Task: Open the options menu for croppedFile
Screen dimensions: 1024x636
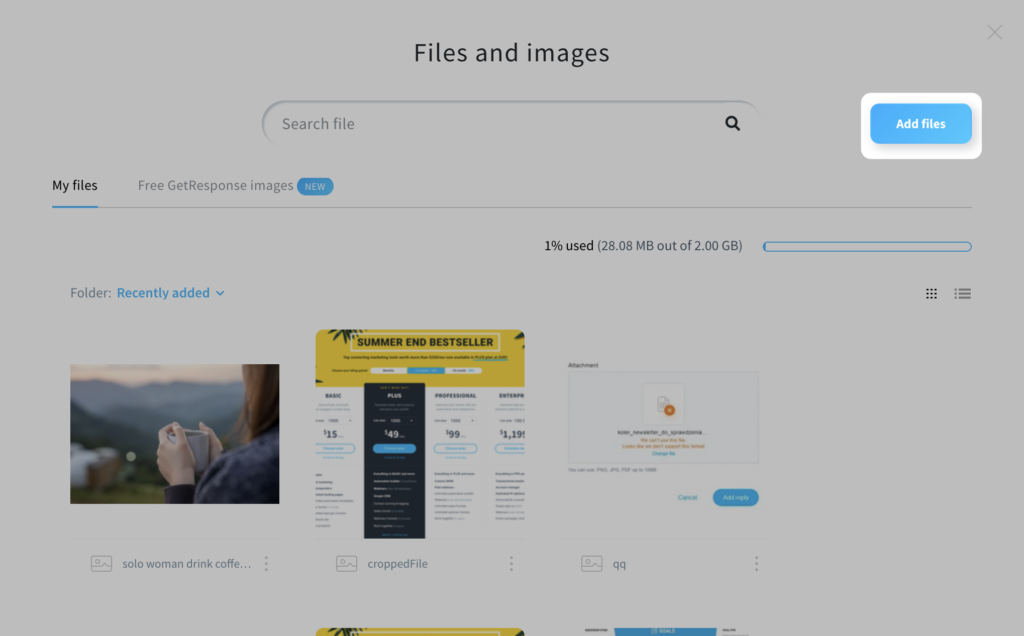Action: coord(511,563)
